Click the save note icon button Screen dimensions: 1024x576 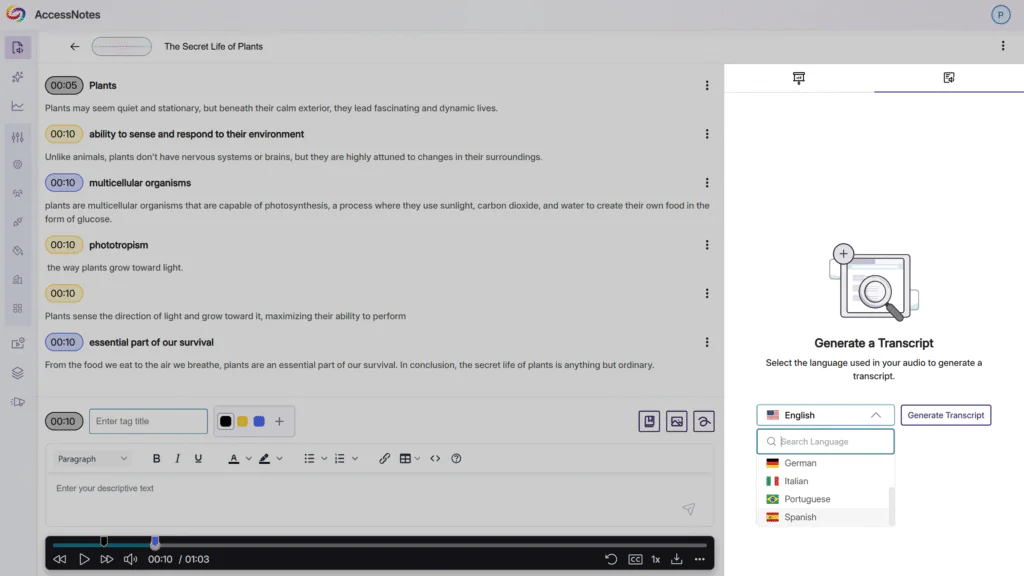pos(649,422)
